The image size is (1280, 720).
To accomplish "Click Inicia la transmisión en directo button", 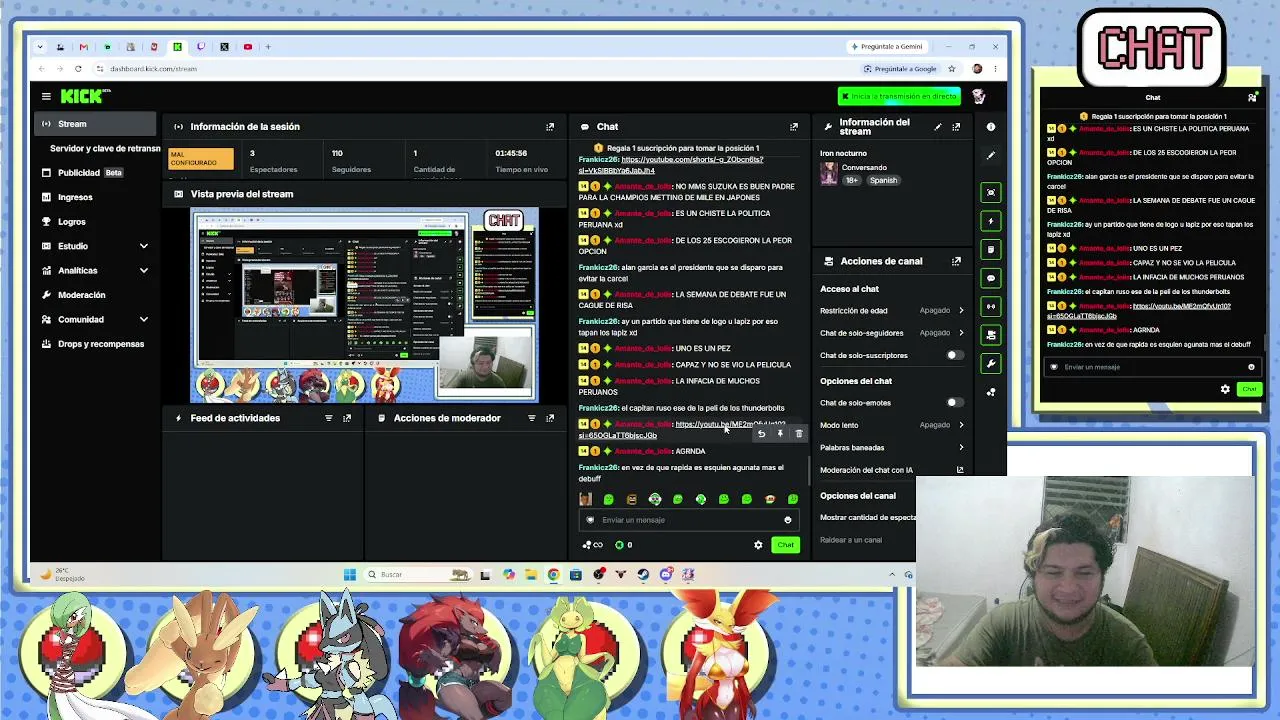I will point(899,96).
